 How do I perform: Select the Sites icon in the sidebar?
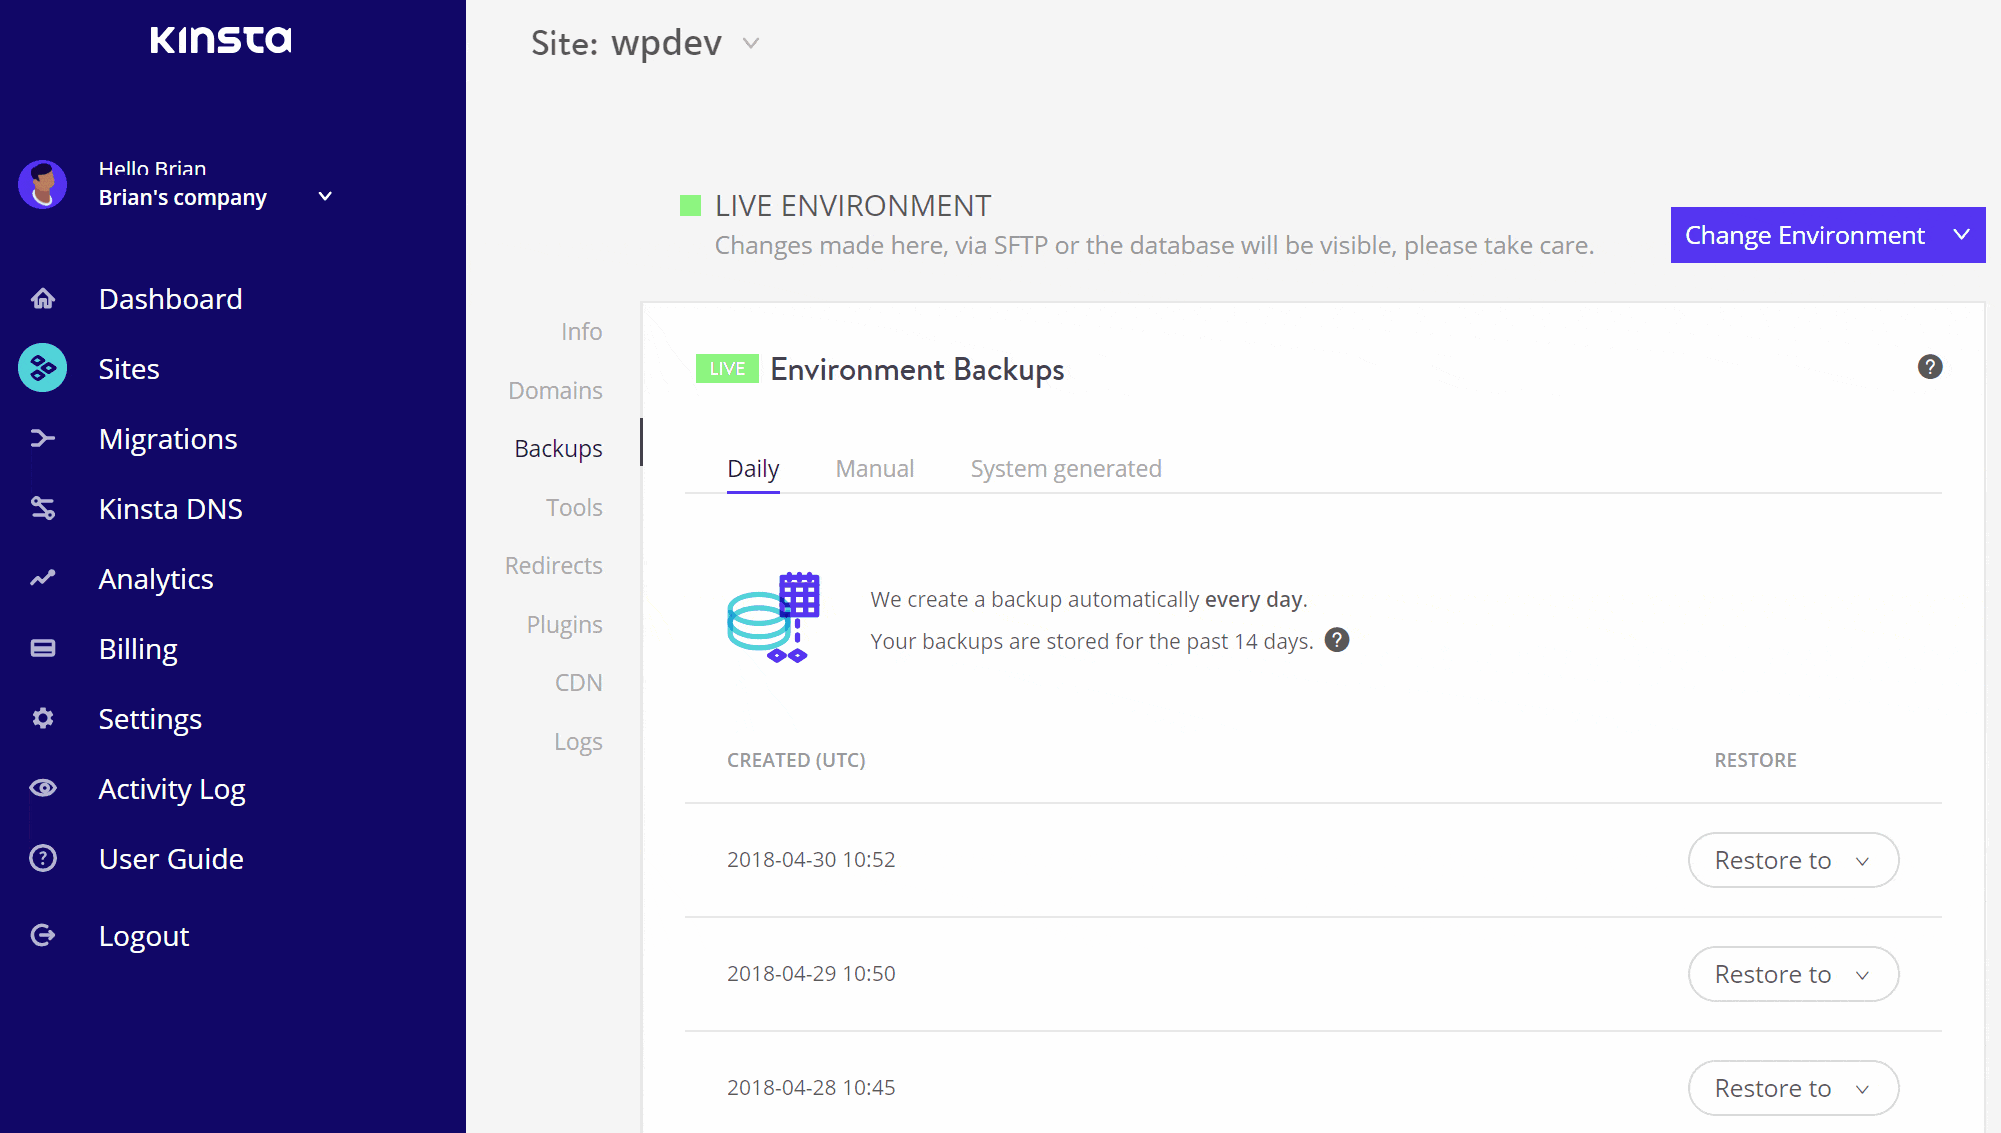coord(42,368)
